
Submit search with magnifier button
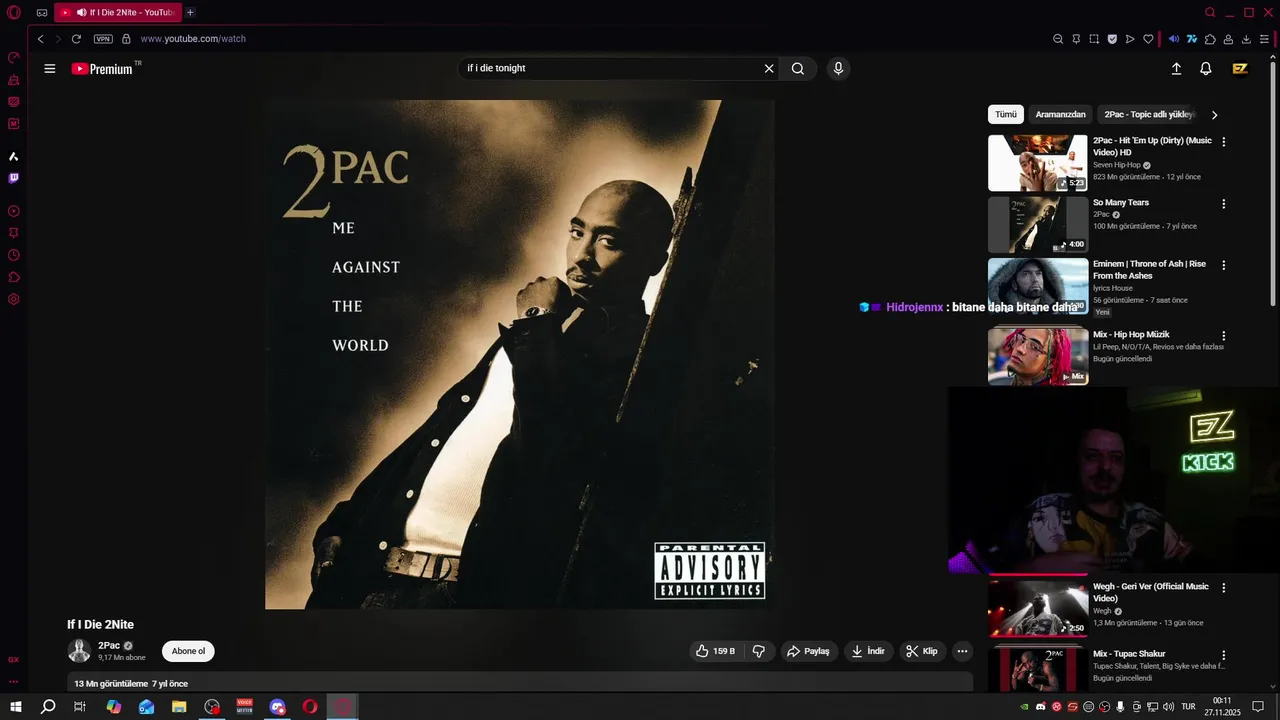(x=798, y=69)
